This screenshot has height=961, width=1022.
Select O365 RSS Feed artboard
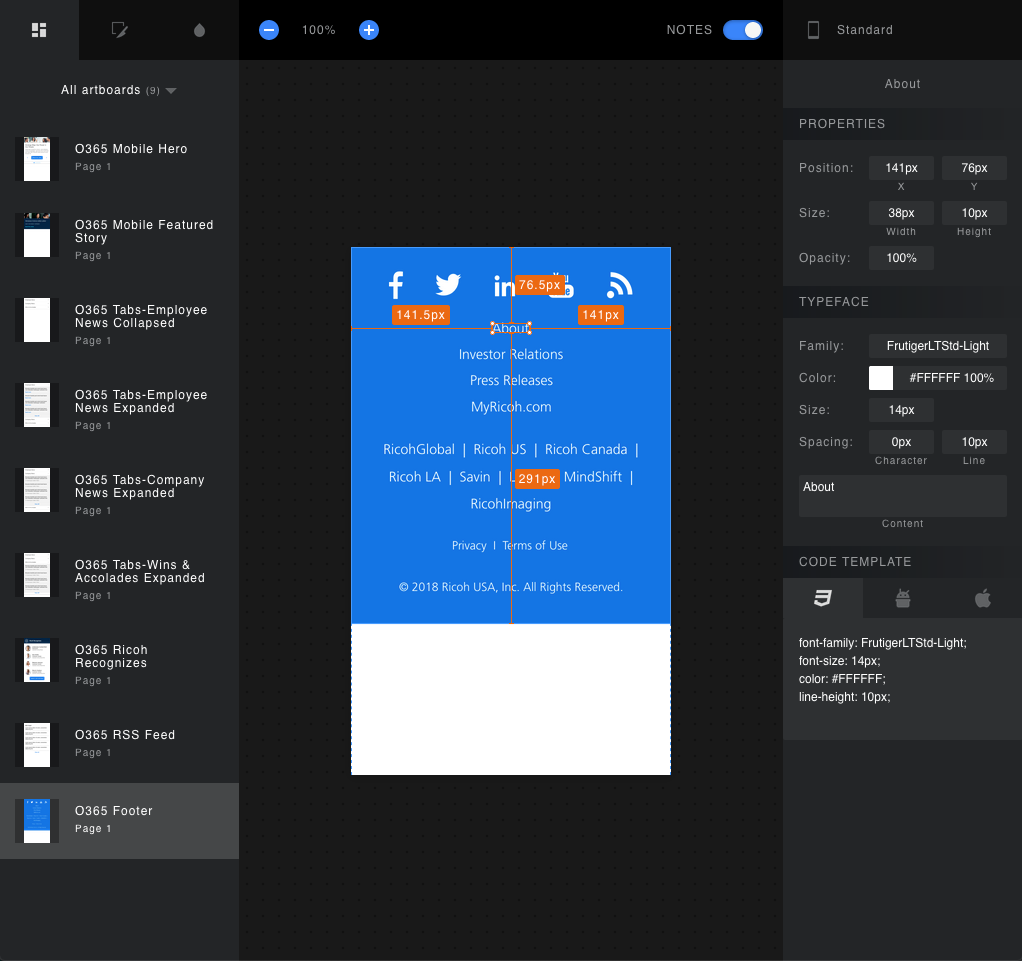119,743
